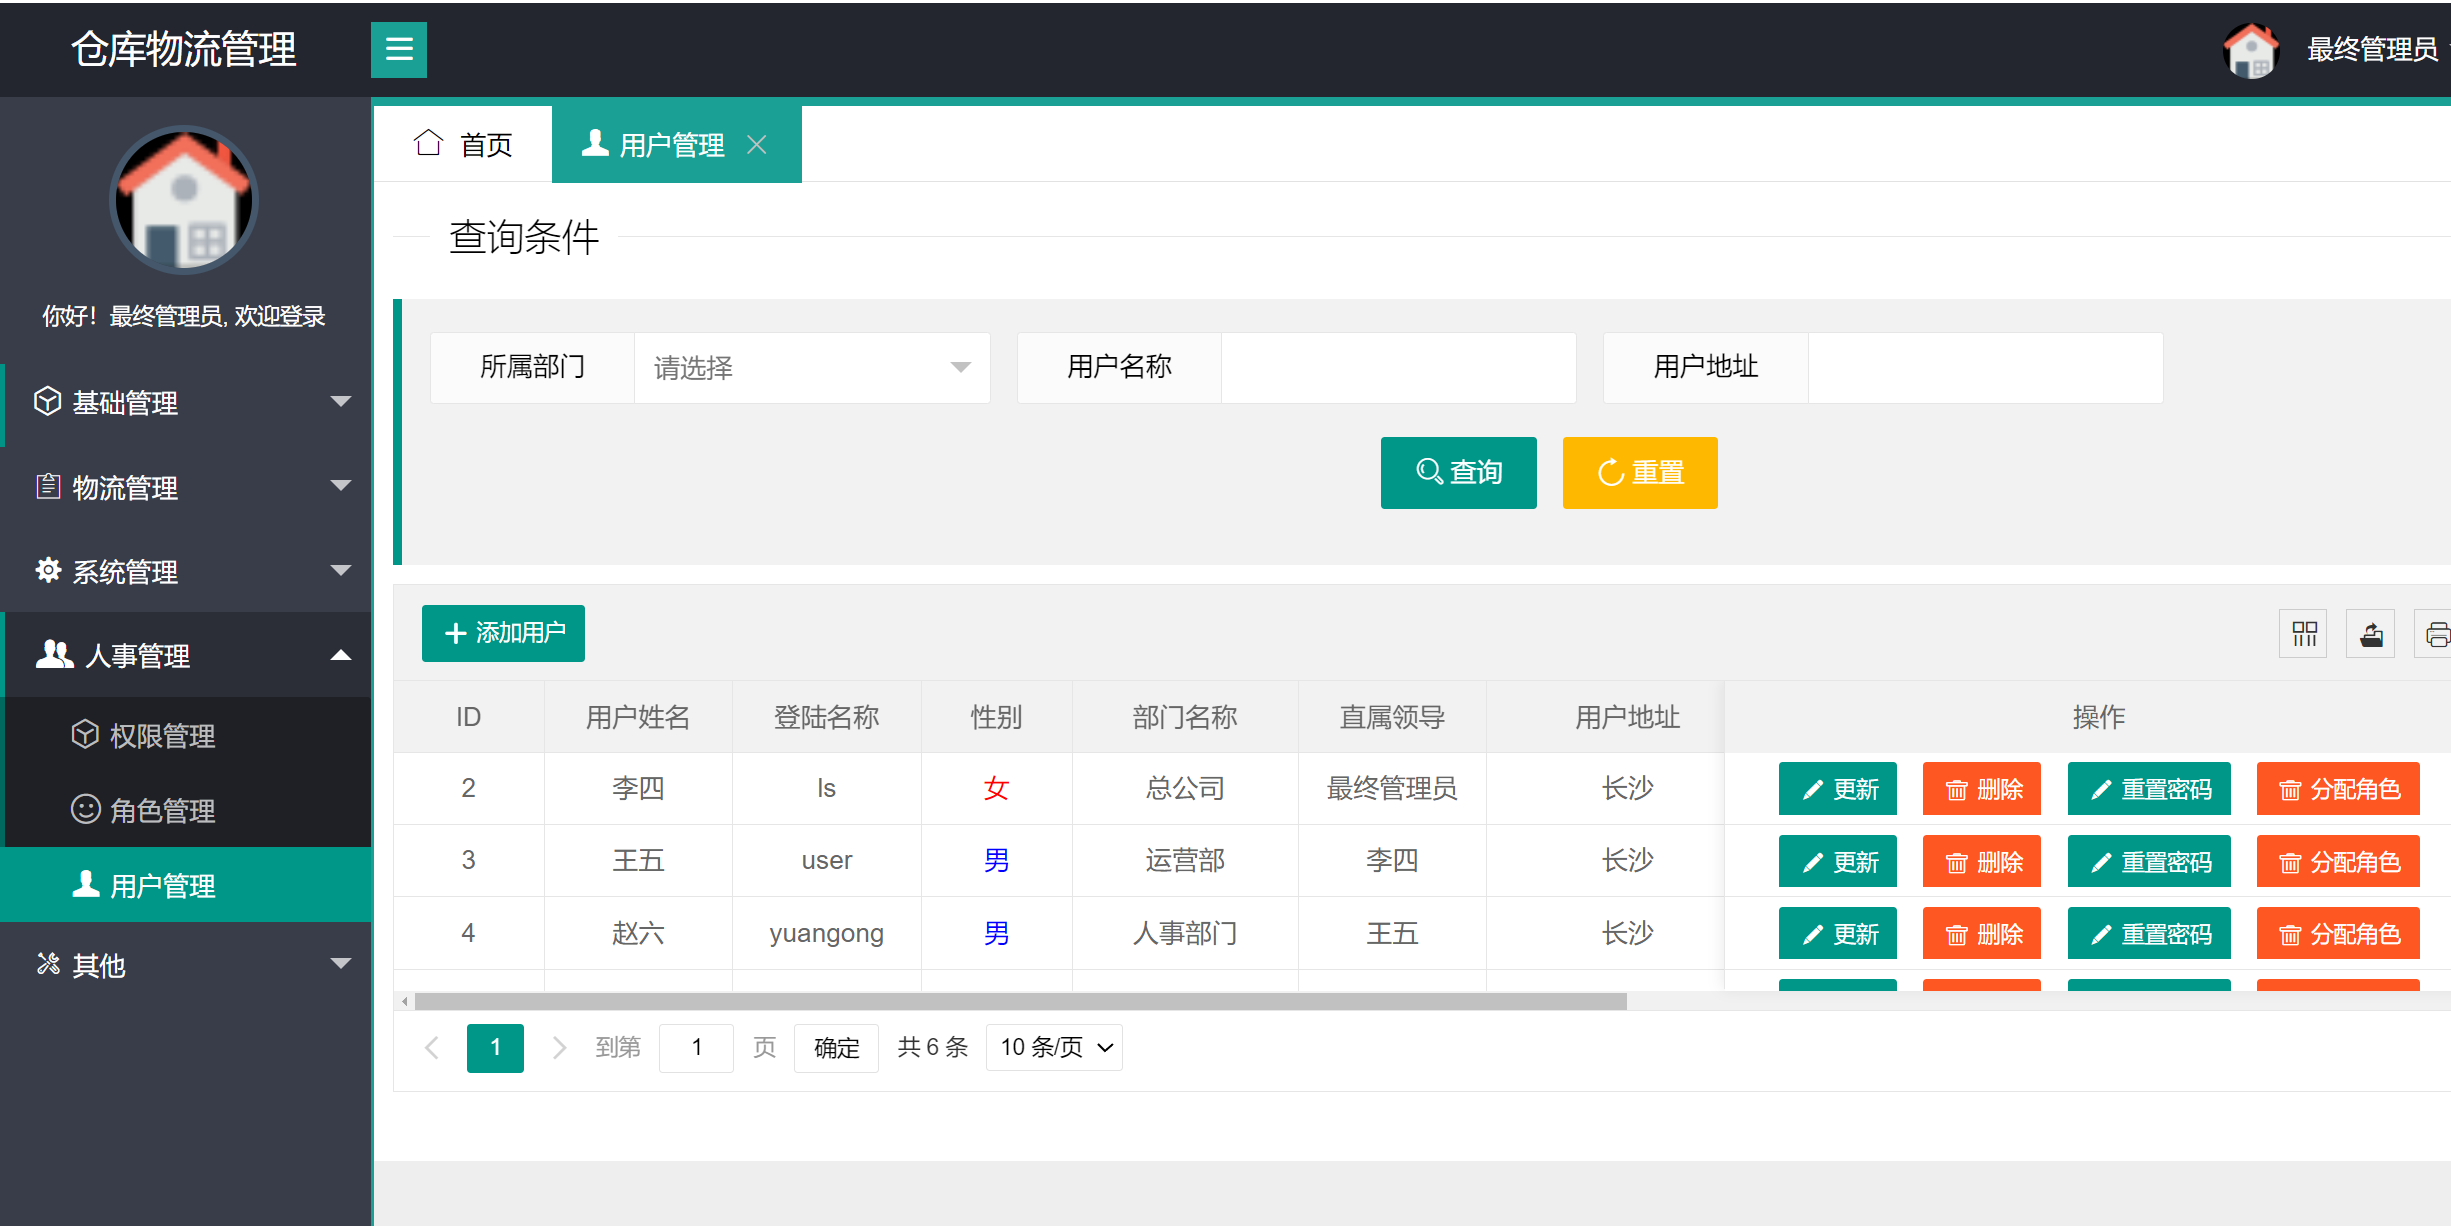Click 更新 for user 李四

(x=1837, y=789)
